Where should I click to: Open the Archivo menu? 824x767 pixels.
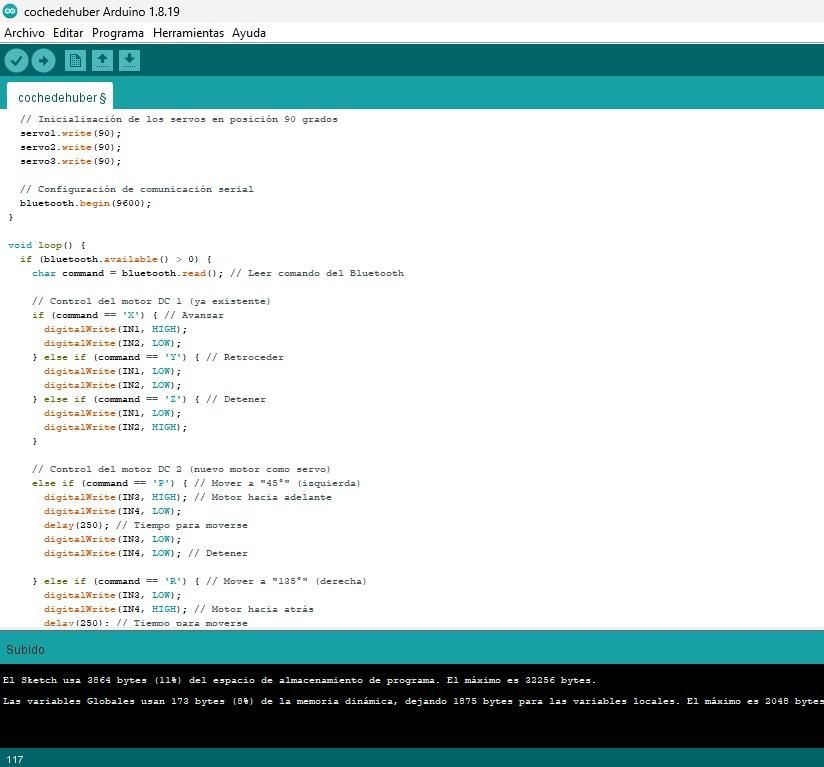pyautogui.click(x=24, y=33)
